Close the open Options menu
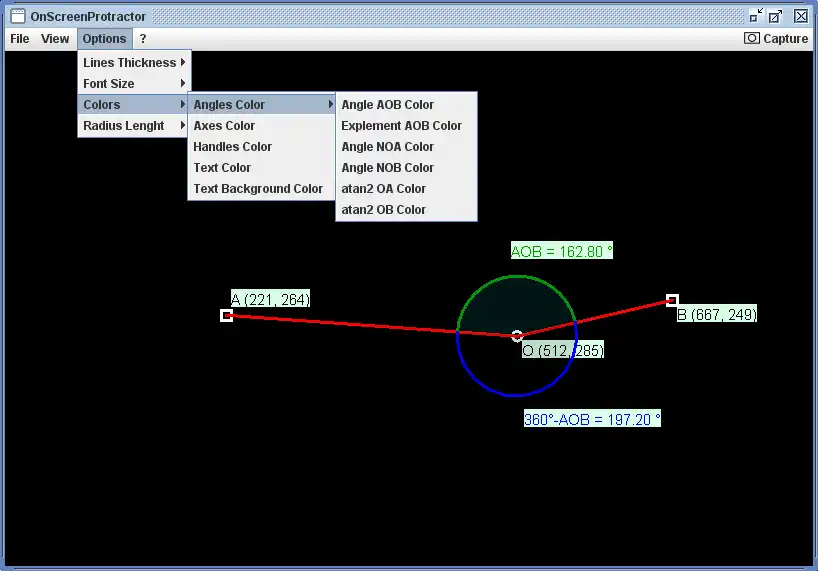This screenshot has width=818, height=571. tap(104, 39)
